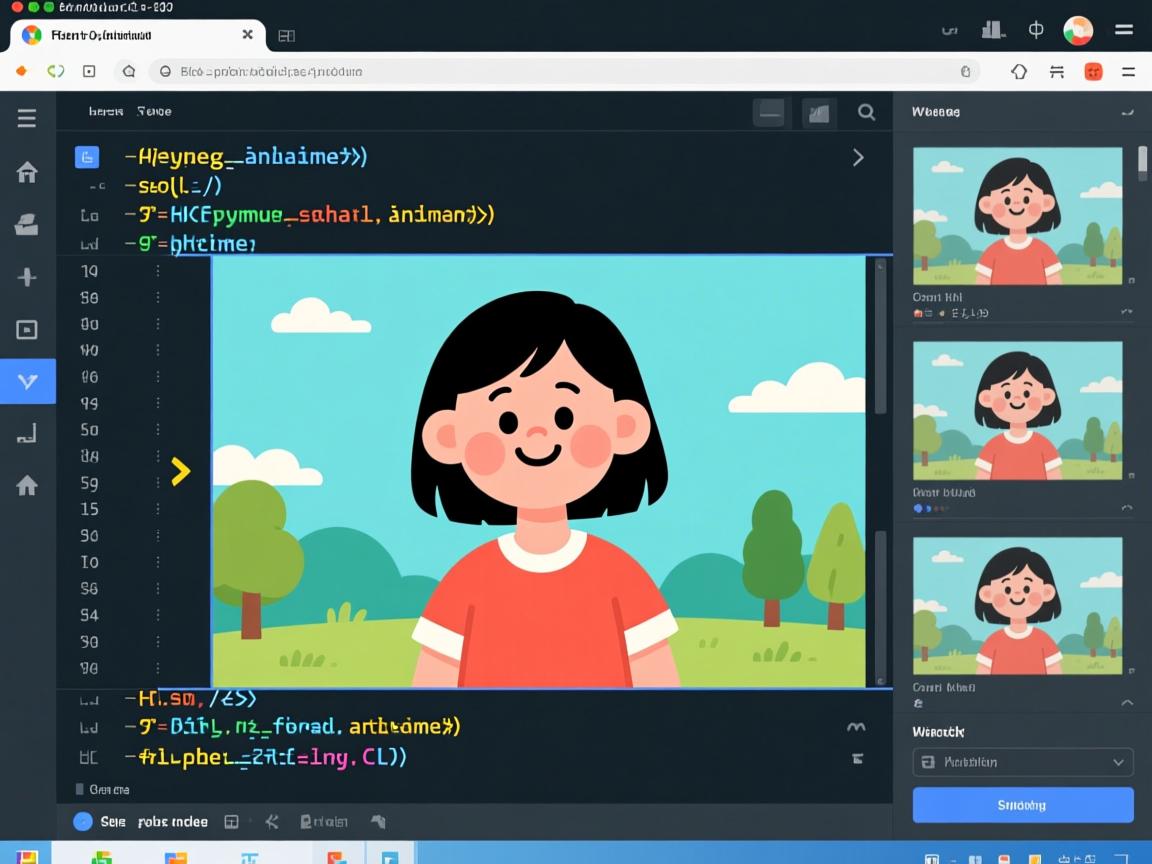Expand the chevron right of the first code line
Viewport: 1152px width, 864px height.
[x=857, y=157]
